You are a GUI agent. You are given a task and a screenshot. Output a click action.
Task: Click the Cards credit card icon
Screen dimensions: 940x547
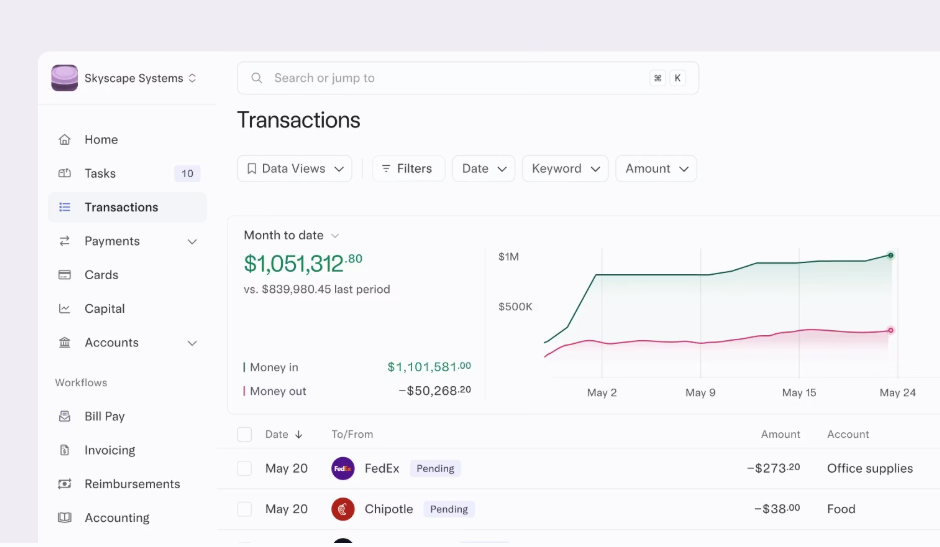pyautogui.click(x=65, y=275)
